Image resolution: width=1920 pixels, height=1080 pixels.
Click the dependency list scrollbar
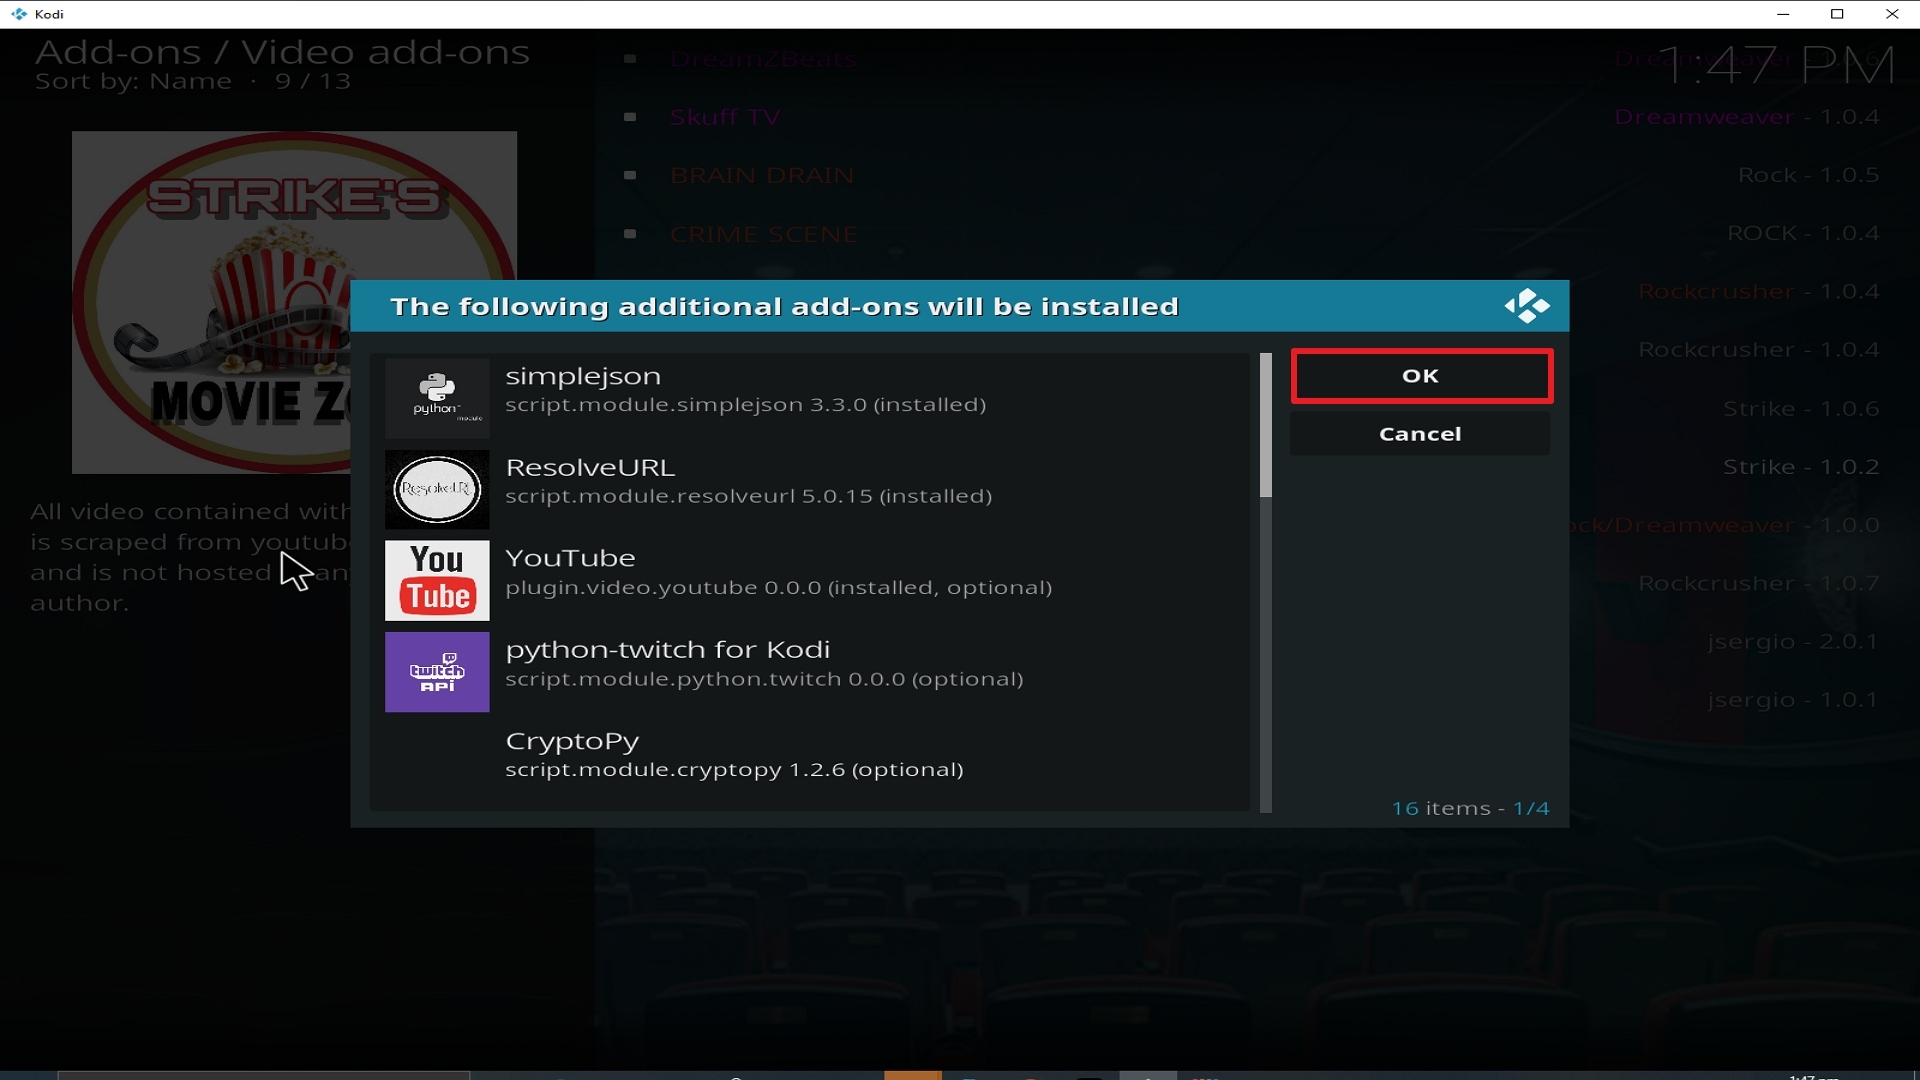pyautogui.click(x=1266, y=582)
